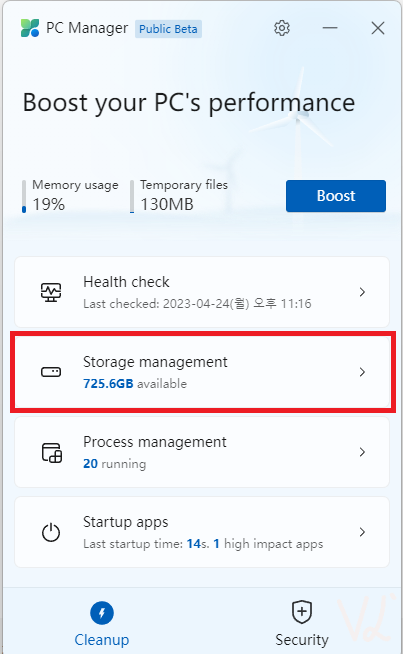Click the PC Manager title text

[87, 28]
